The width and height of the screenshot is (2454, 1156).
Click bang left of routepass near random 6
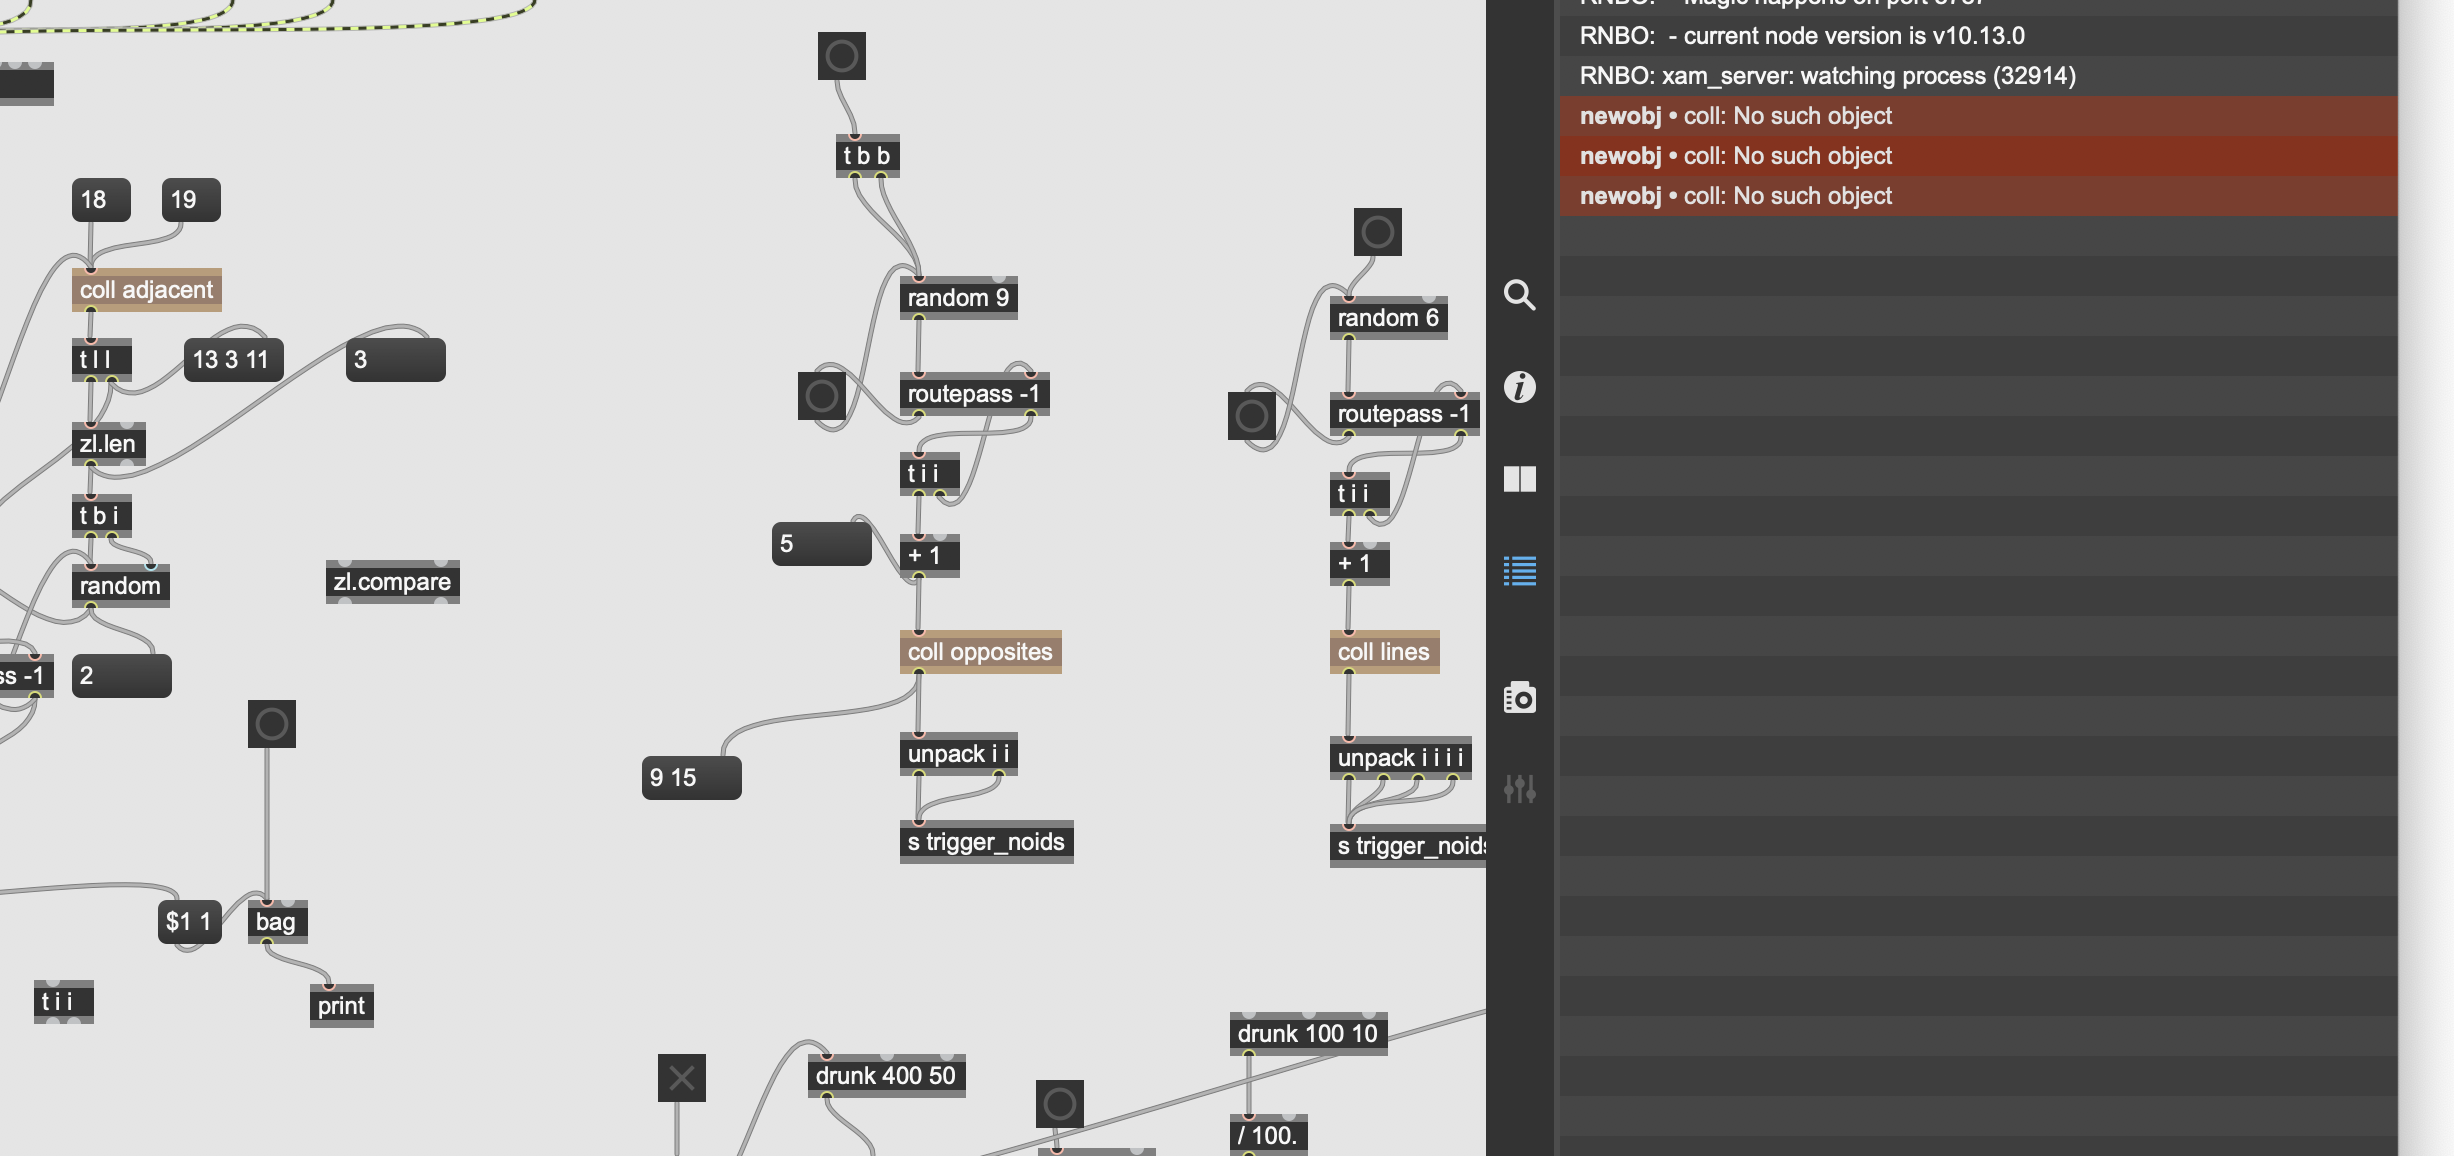[1251, 416]
